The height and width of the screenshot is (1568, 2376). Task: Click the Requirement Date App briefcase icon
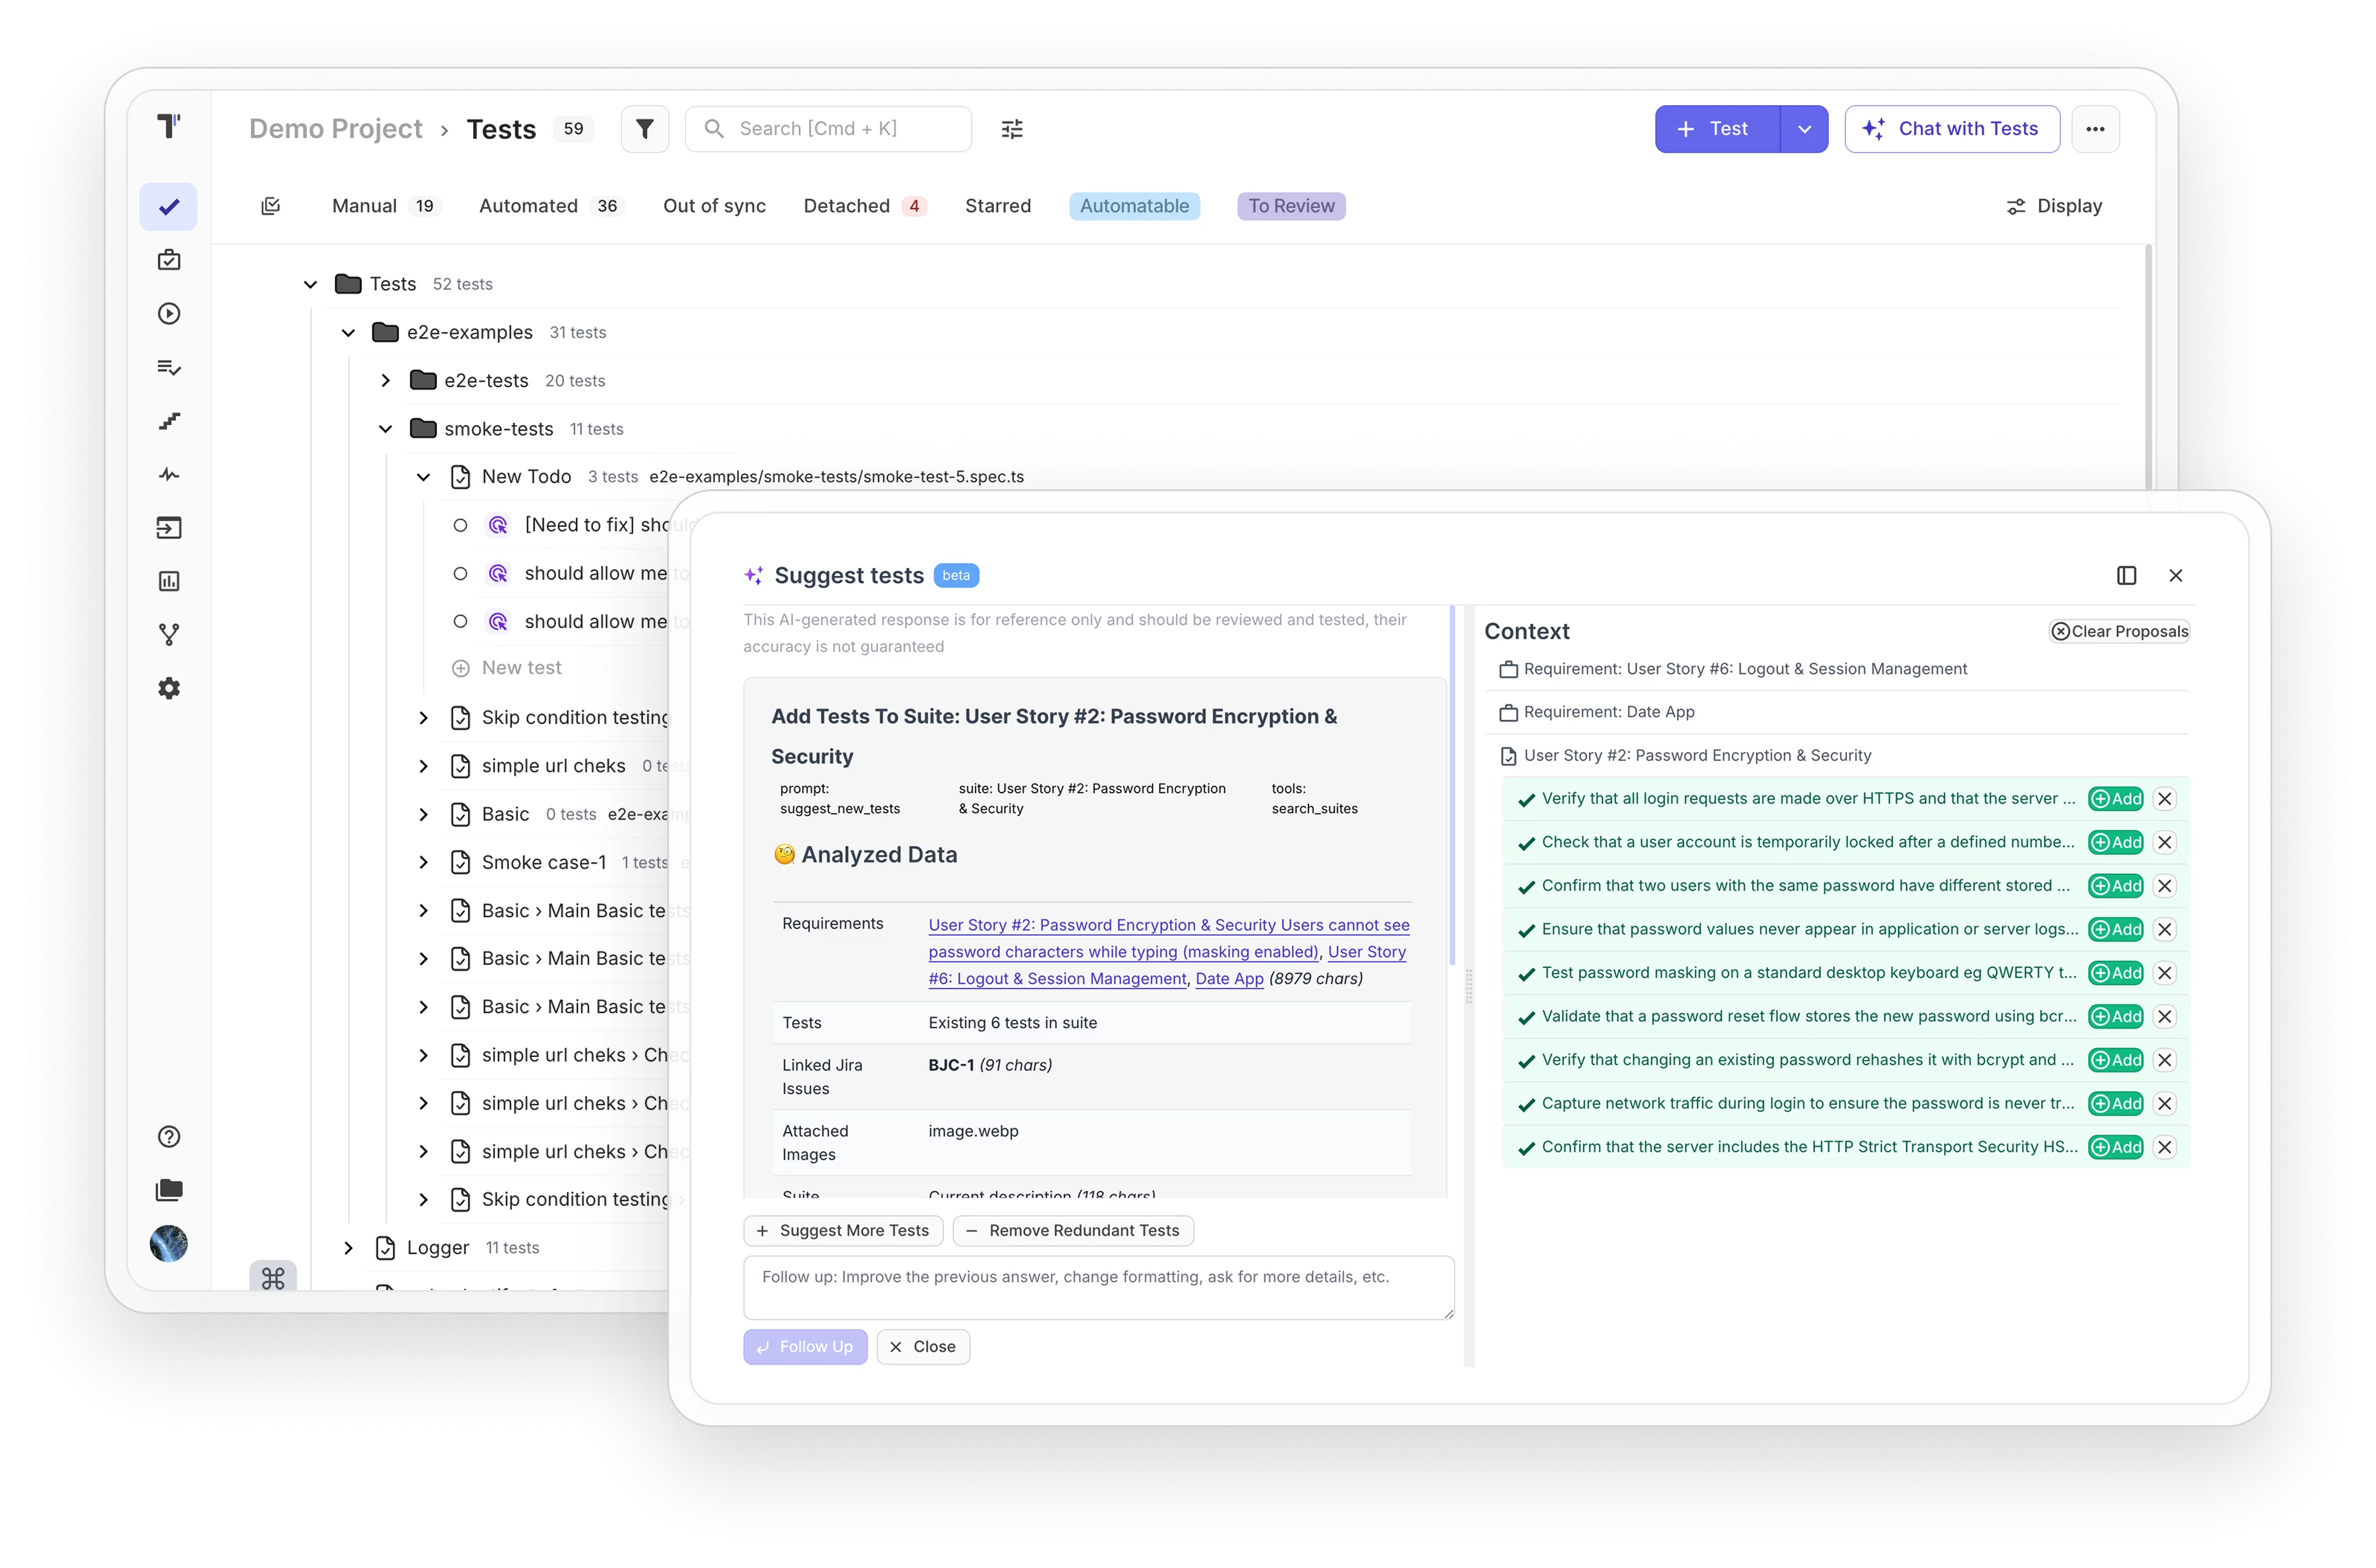coord(1508,713)
